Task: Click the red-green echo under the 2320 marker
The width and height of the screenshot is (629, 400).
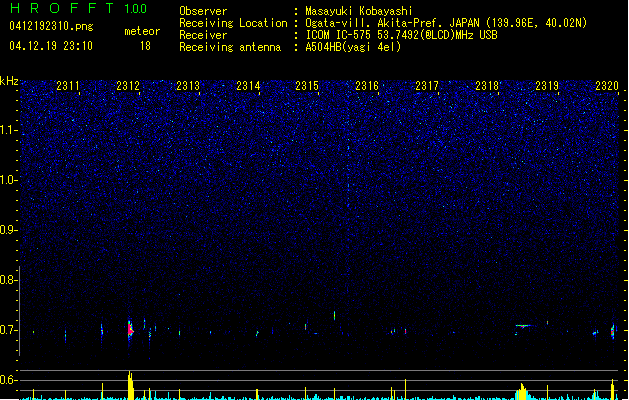Action: (613, 331)
